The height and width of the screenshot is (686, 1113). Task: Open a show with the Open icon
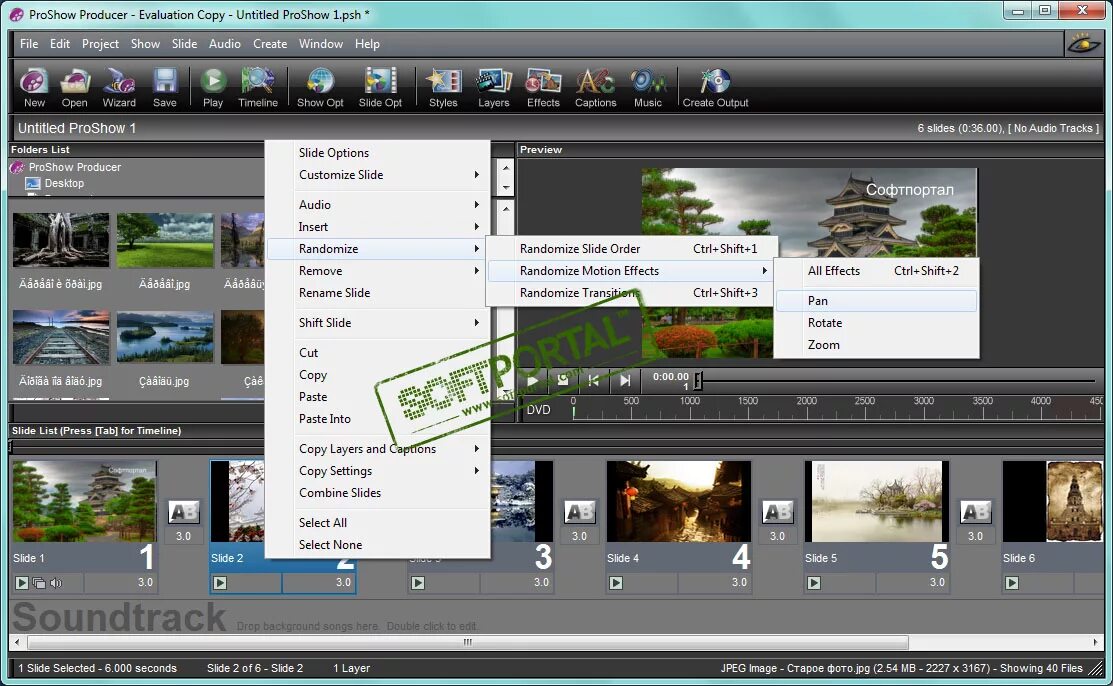75,87
